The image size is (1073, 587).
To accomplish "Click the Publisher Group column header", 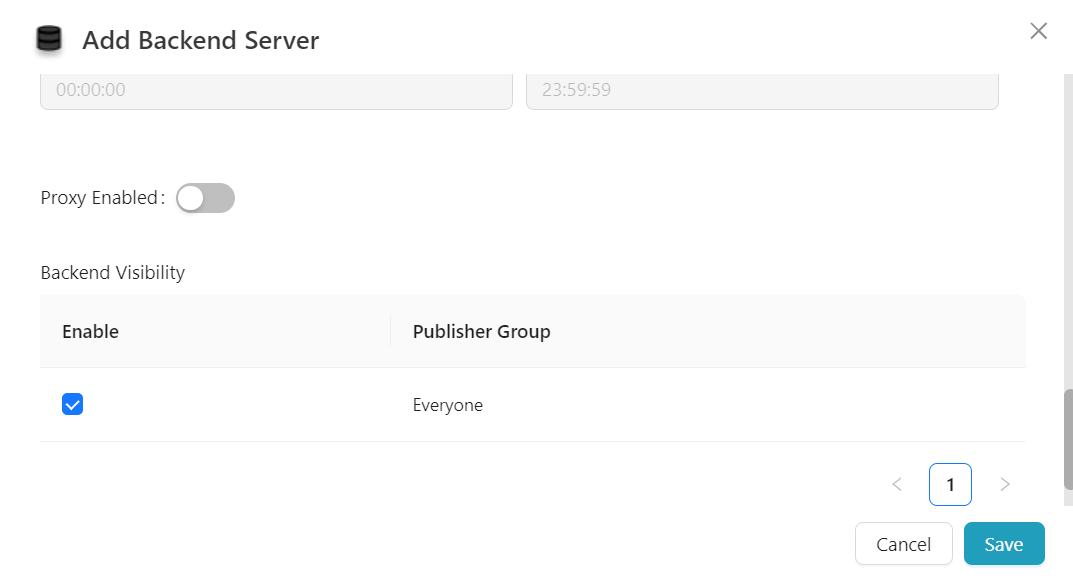I will click(x=481, y=331).
